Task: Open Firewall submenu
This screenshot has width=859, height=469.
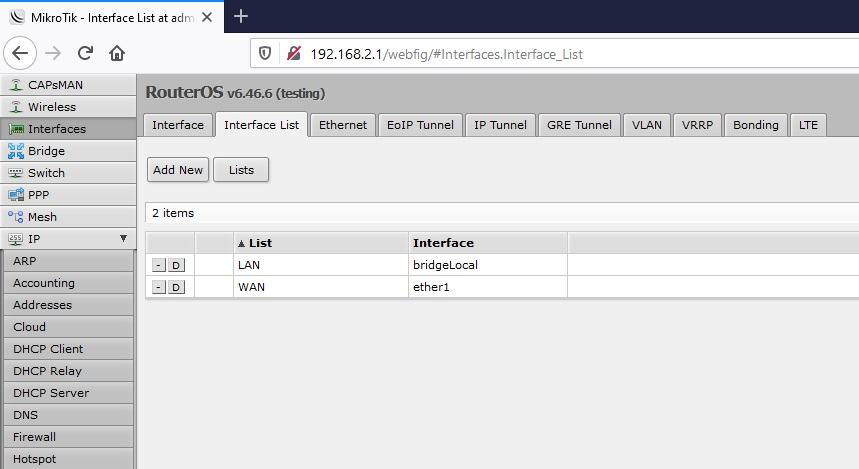Action: tap(68, 437)
